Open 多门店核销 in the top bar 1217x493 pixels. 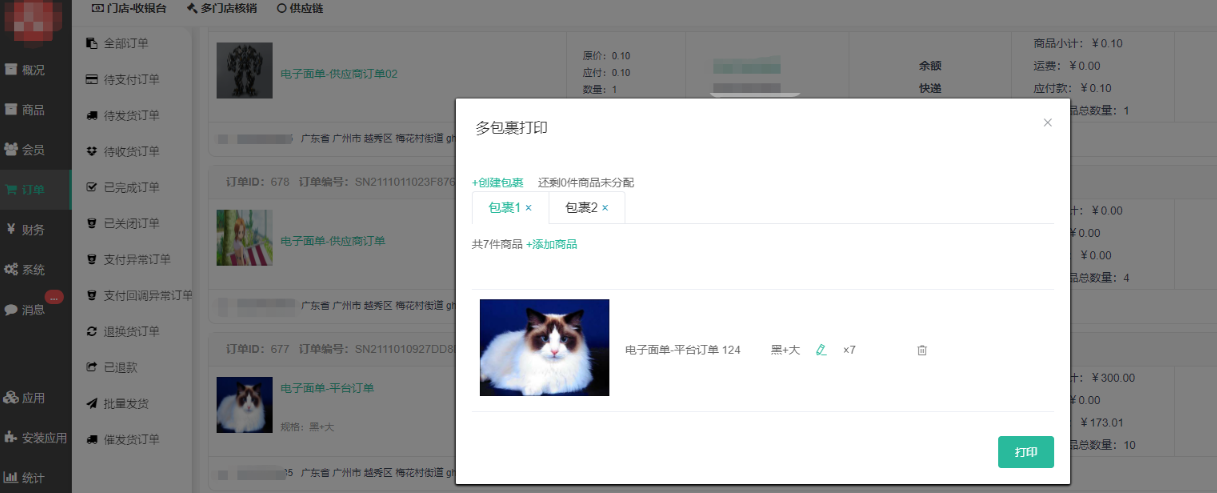coord(221,8)
